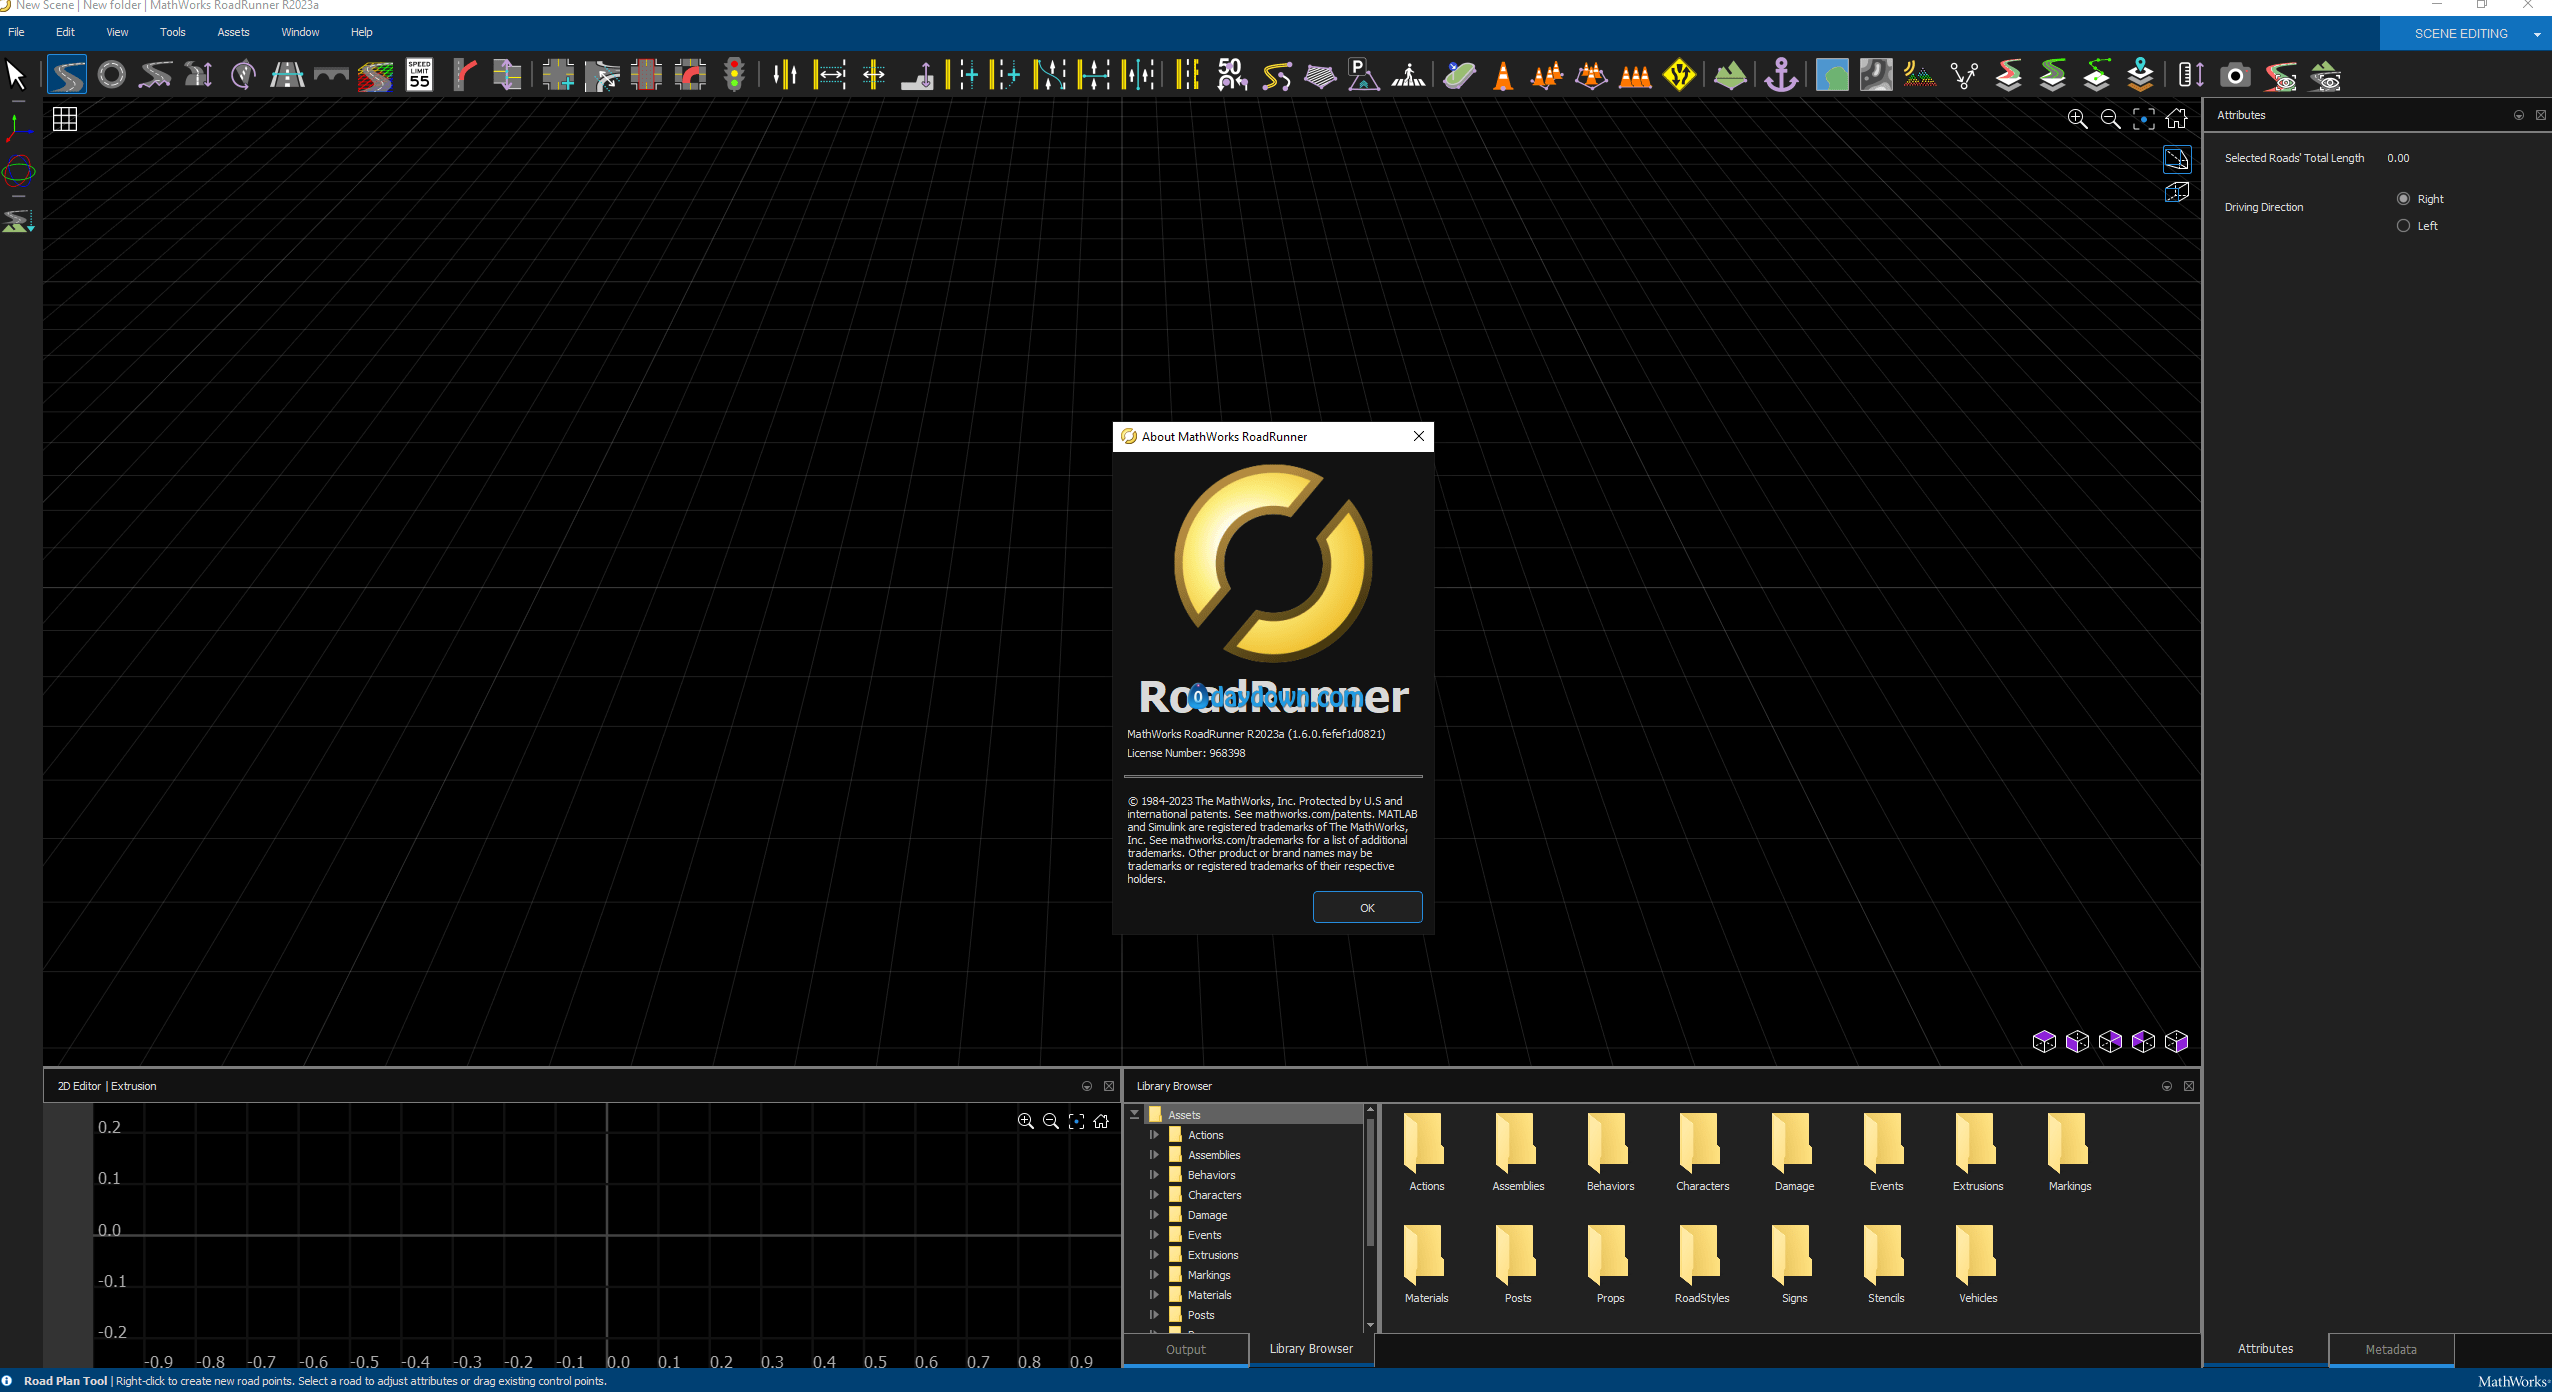This screenshot has height=1392, width=2552.
Task: Open the Signs folder thumbnail
Action: [x=1794, y=1265]
